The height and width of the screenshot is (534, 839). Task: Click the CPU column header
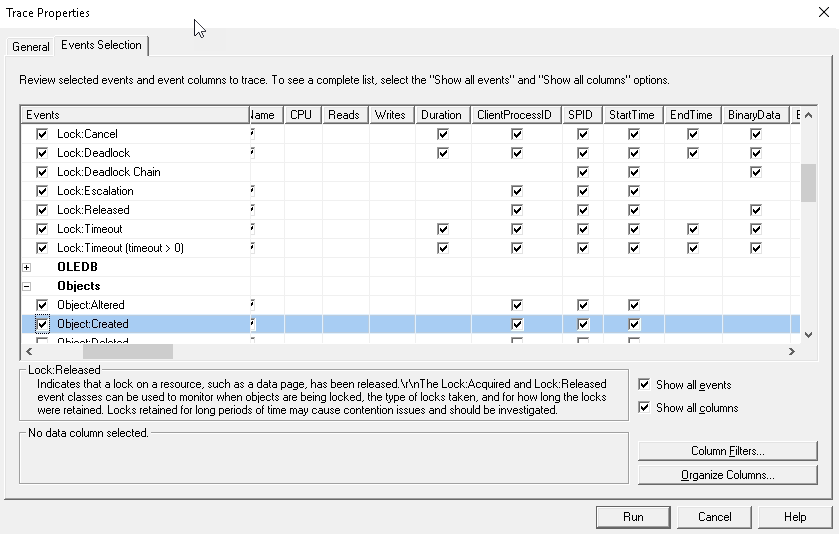coord(303,115)
